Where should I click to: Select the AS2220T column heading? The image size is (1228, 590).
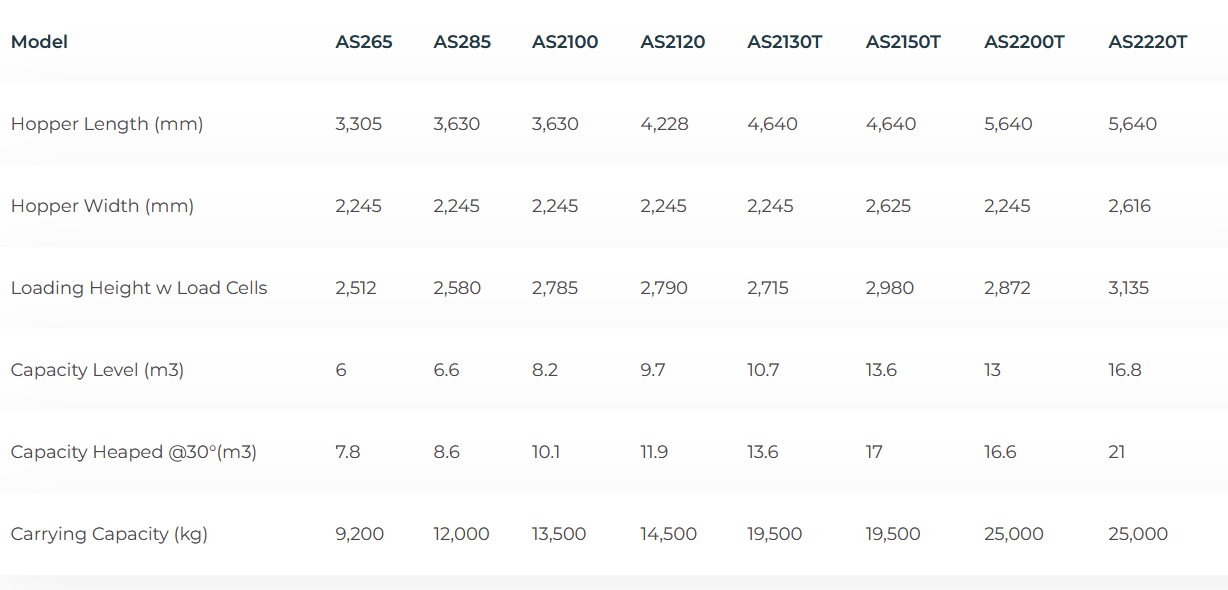tap(1148, 42)
